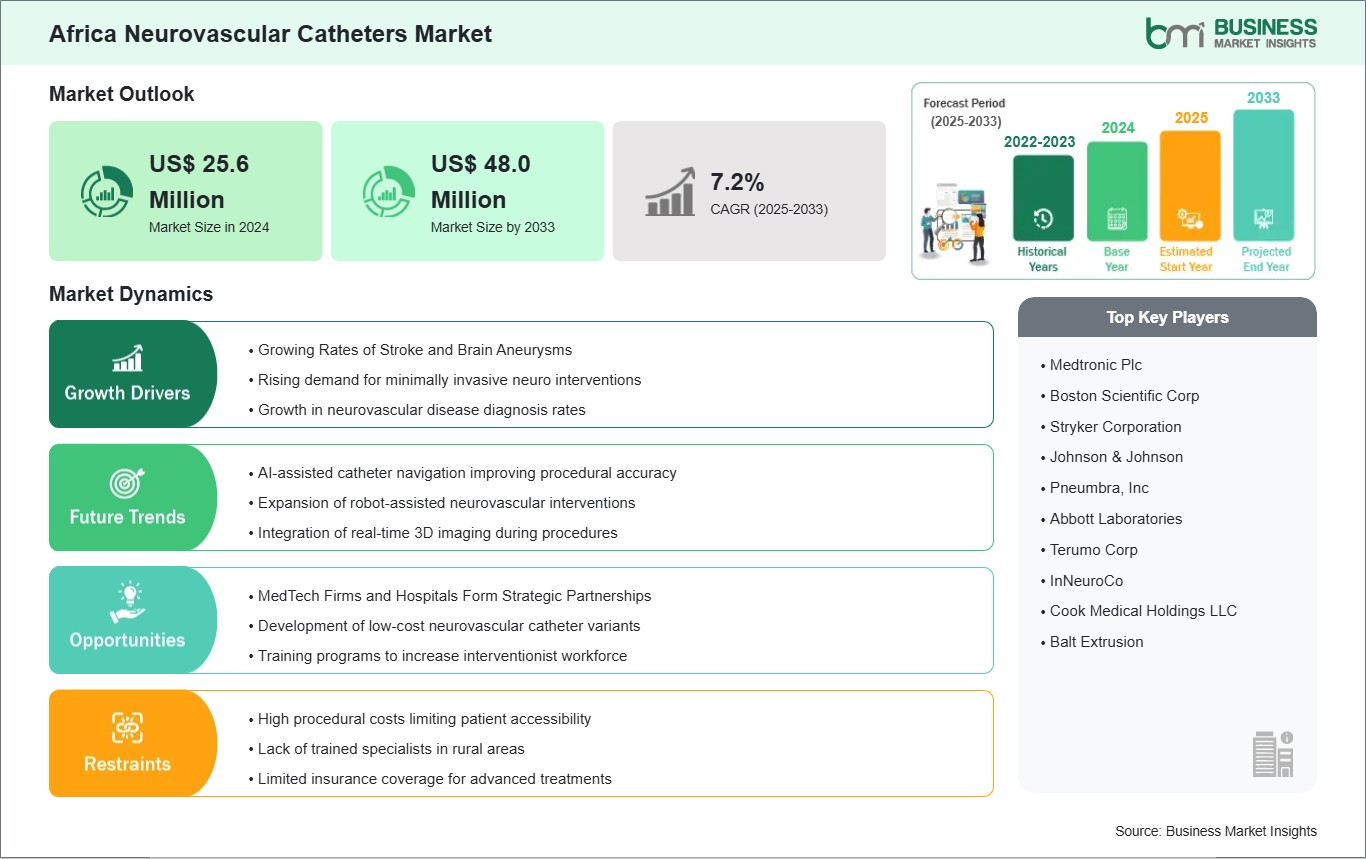Screen dimensions: 1366x859
Task: Click Stryker Corporation in the players list
Action: [x=1115, y=427]
